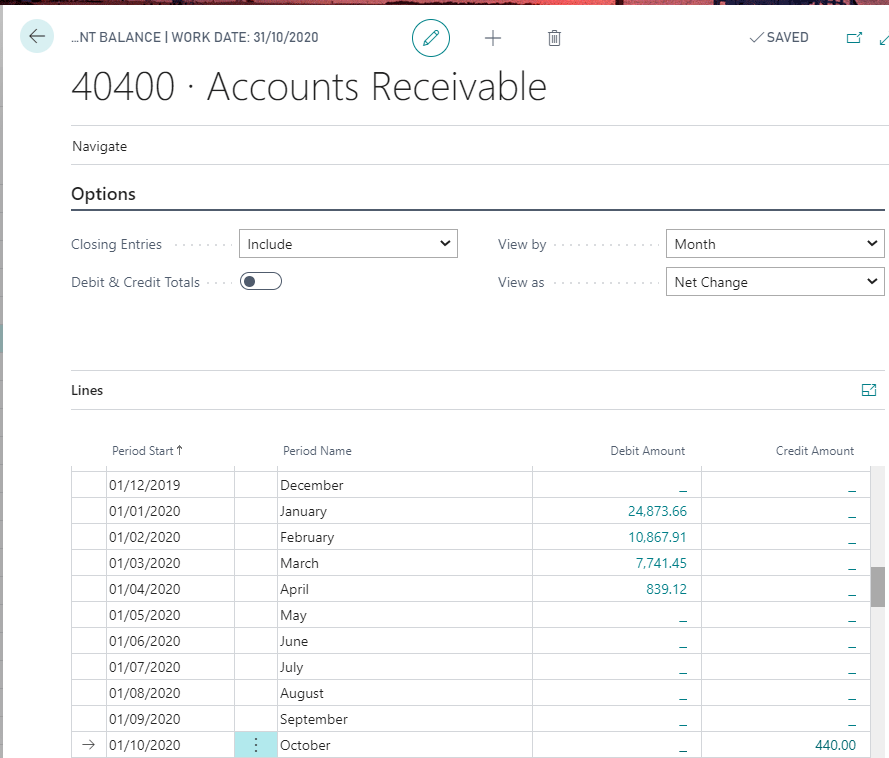Open the October row three-dot menu
The height and width of the screenshot is (758, 889).
(x=256, y=745)
